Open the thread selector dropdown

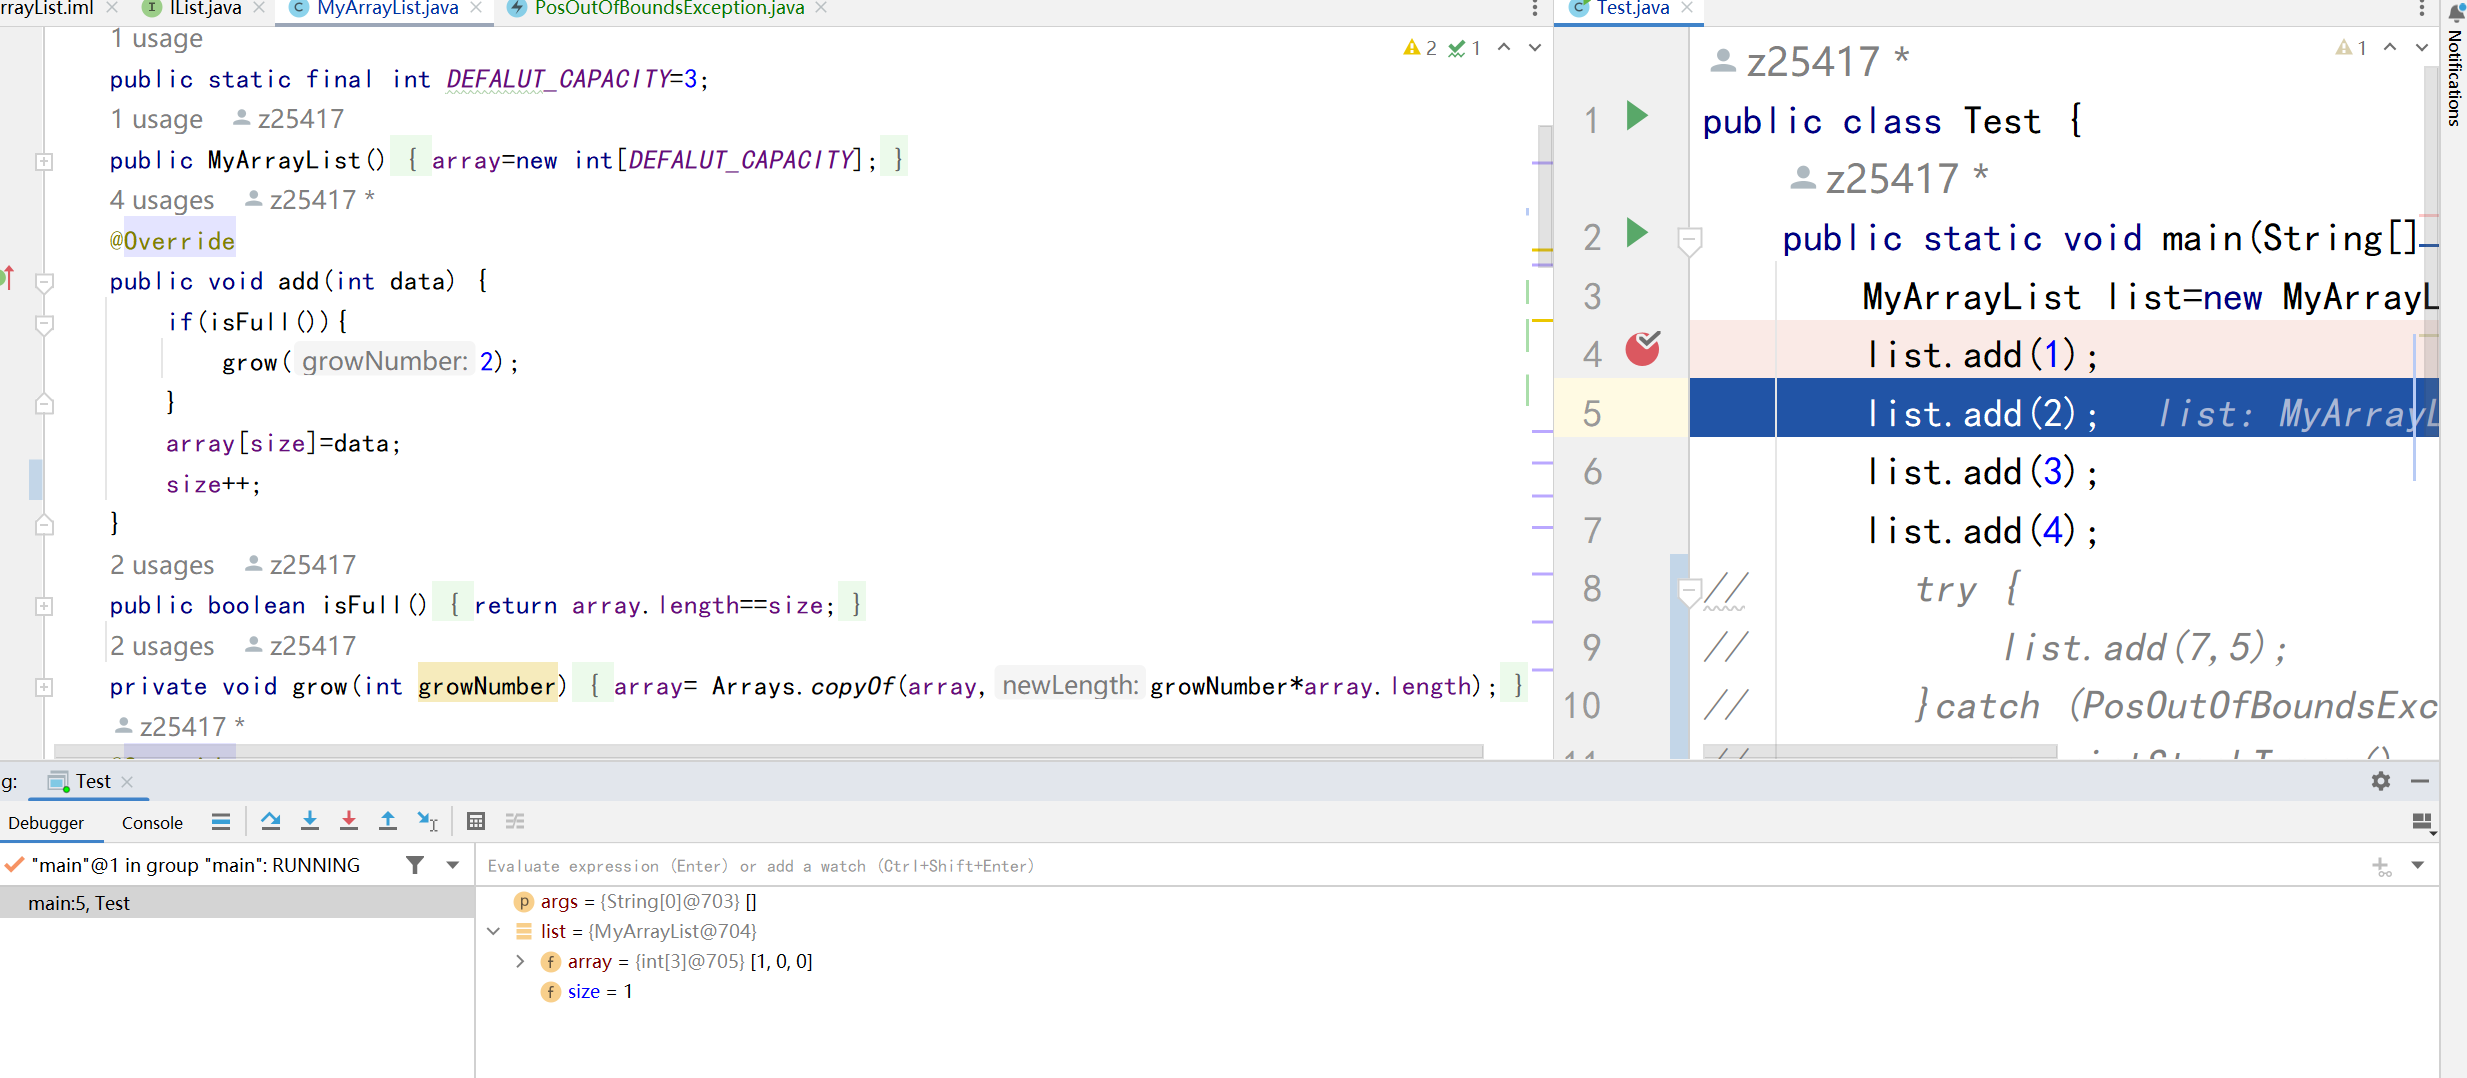453,865
